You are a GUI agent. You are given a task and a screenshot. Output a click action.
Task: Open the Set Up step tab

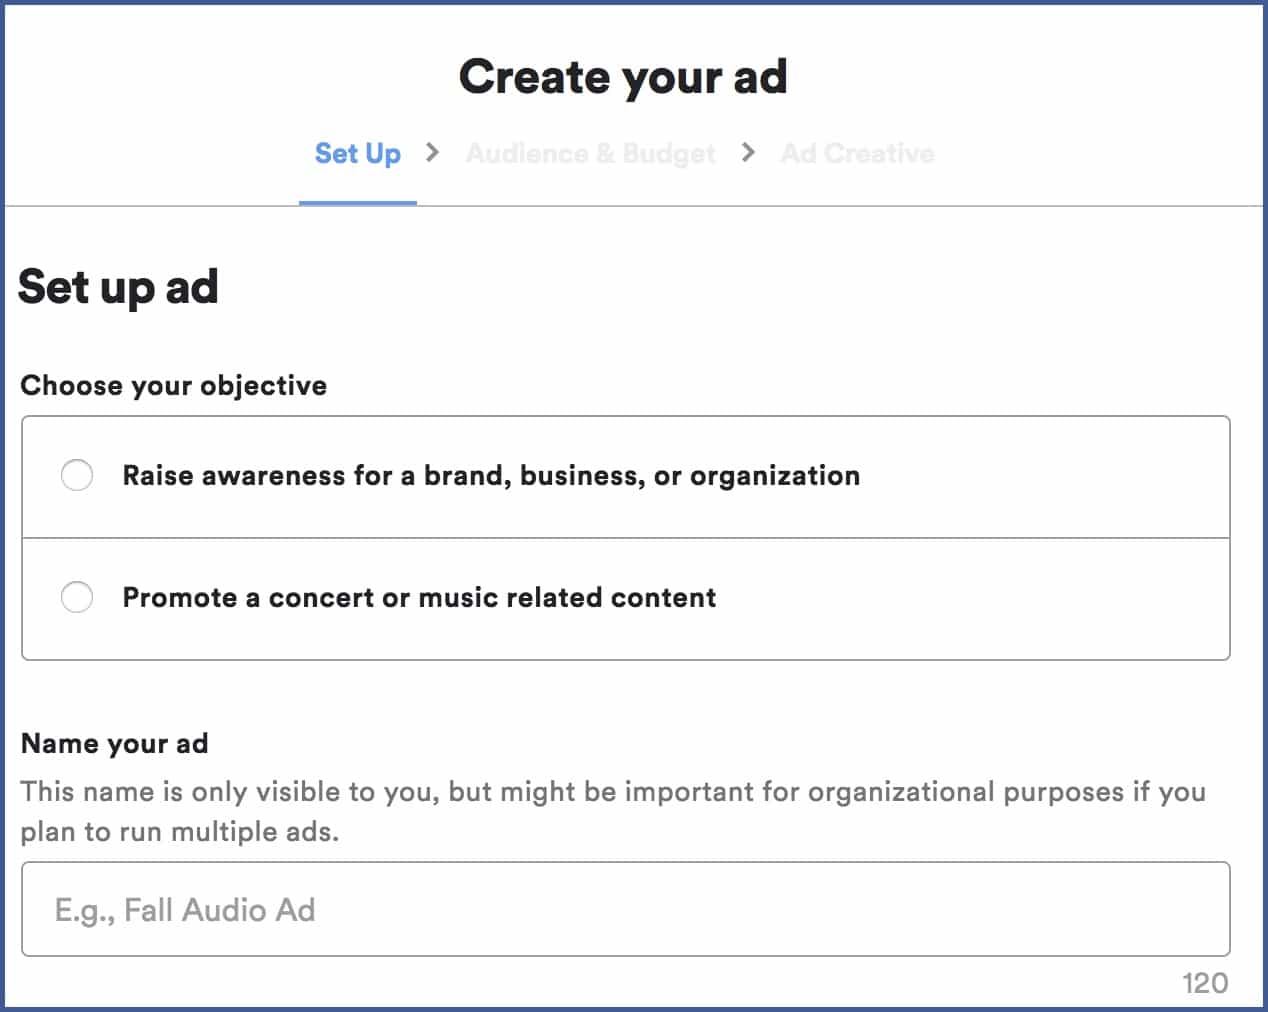click(x=358, y=153)
